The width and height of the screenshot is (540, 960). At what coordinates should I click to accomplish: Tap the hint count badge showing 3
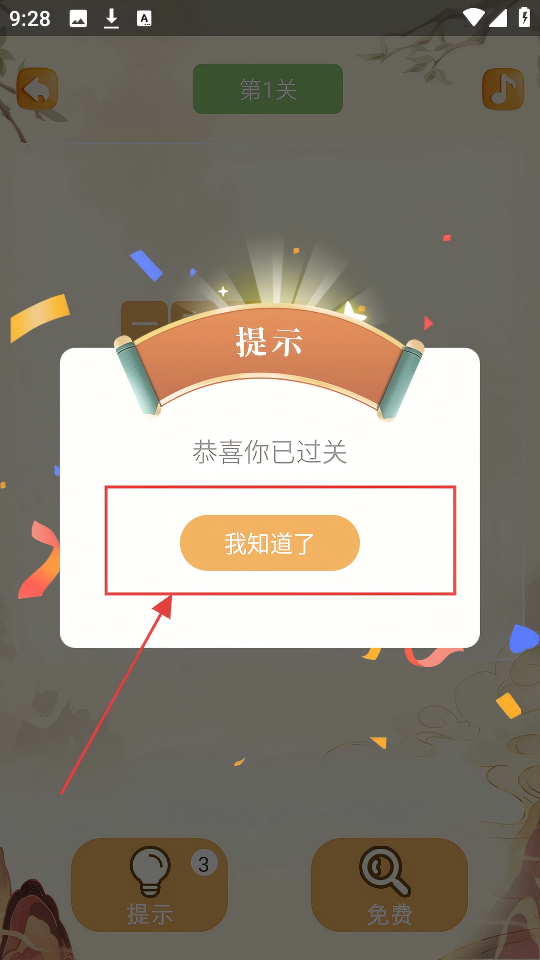pyautogui.click(x=204, y=864)
